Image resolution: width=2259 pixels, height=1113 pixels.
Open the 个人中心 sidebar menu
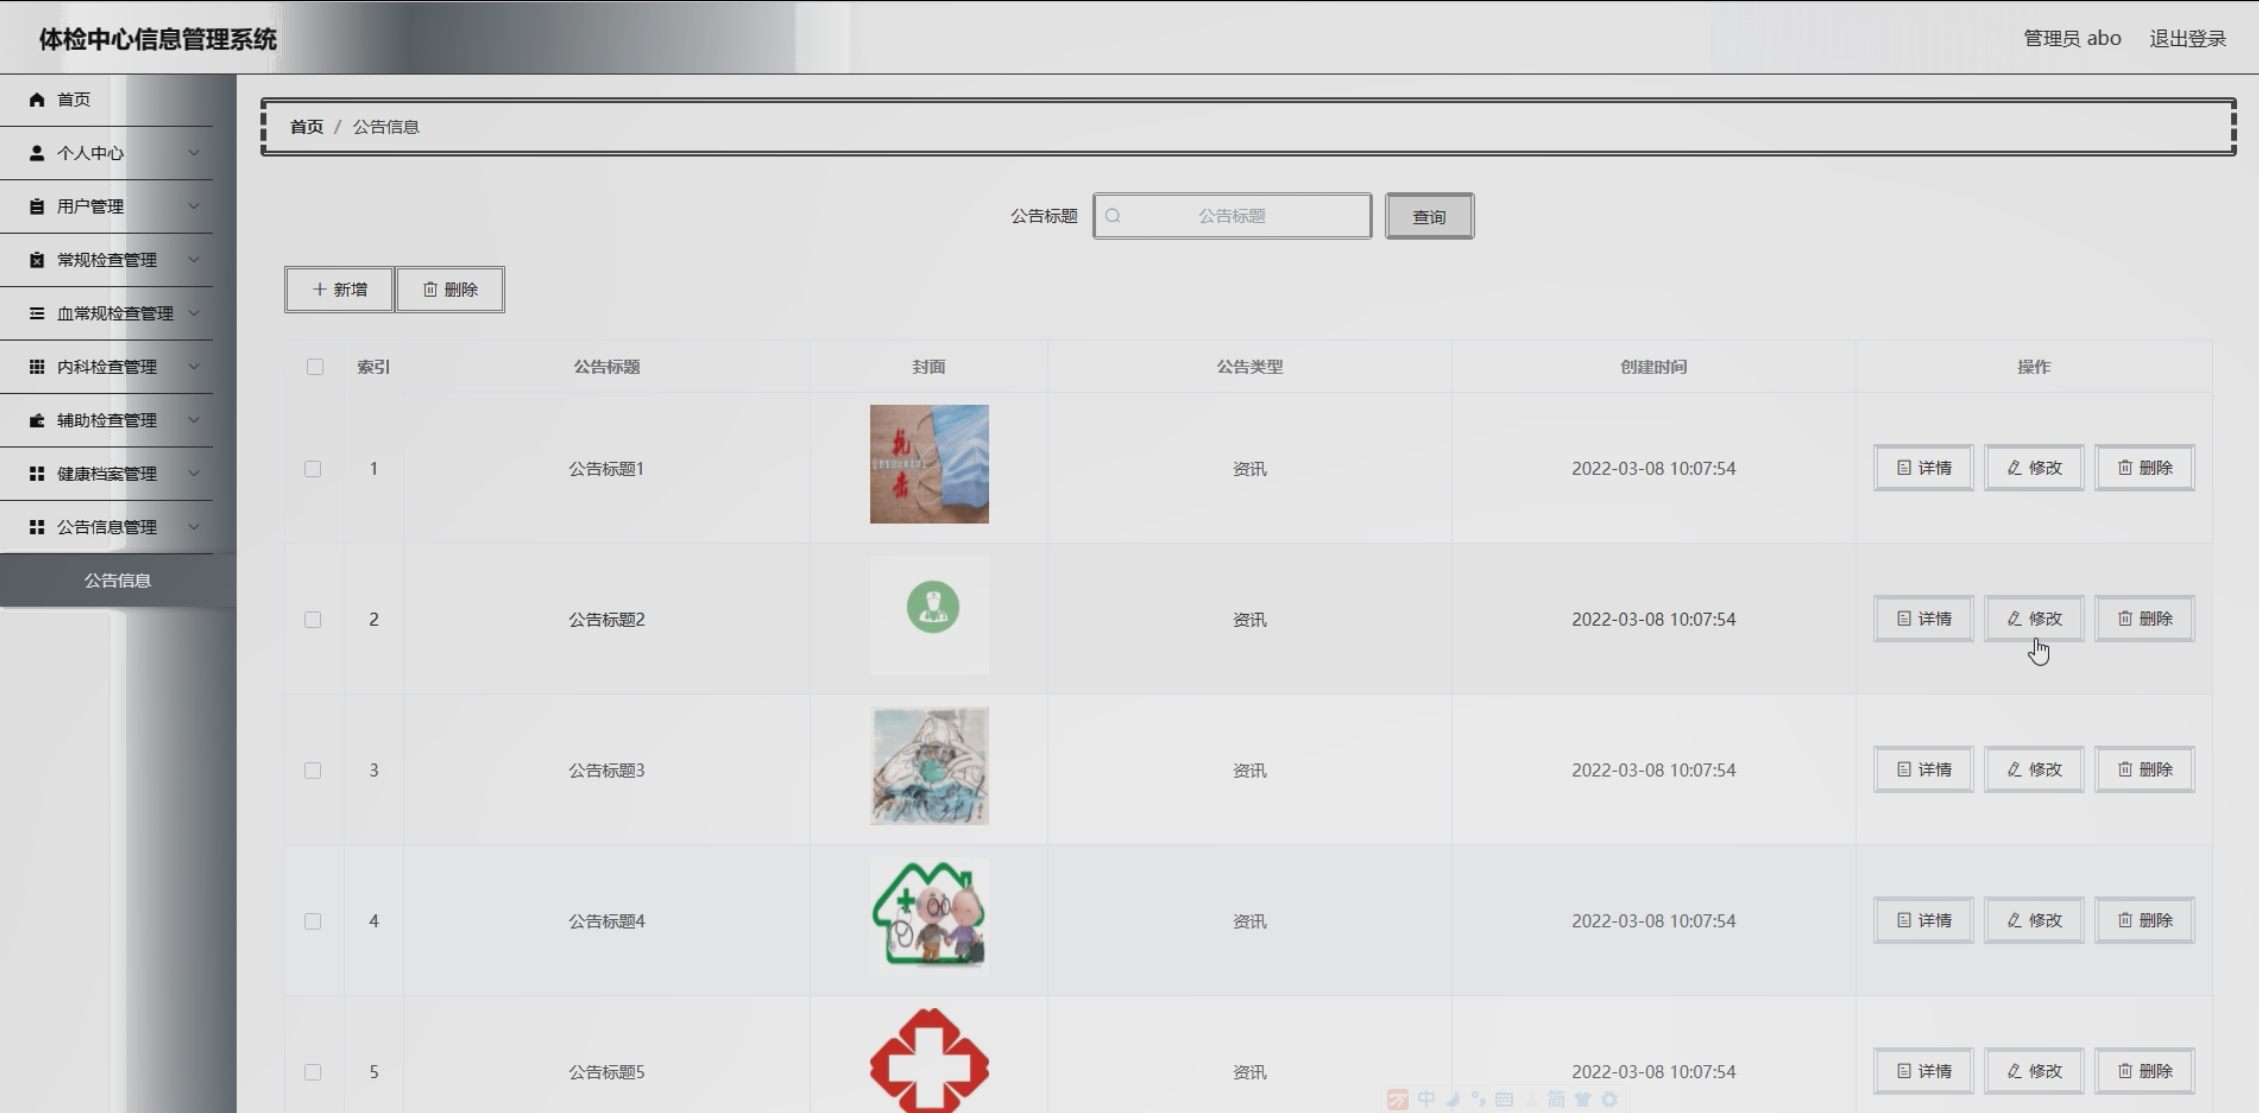pos(106,153)
